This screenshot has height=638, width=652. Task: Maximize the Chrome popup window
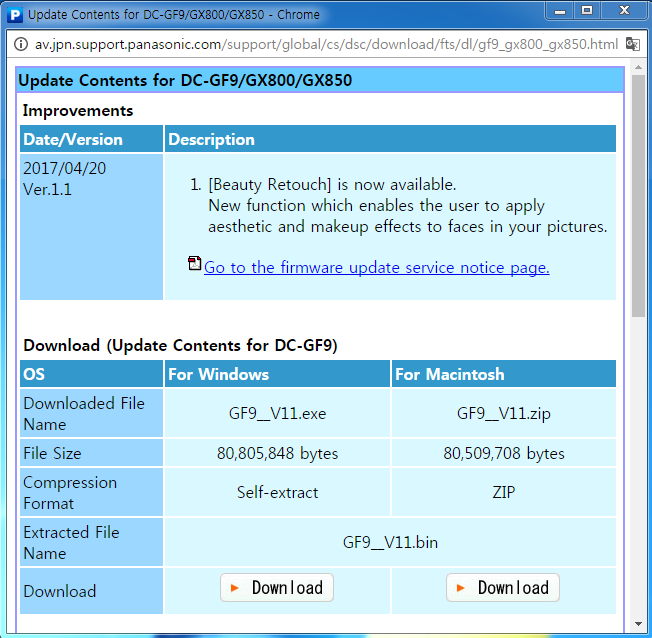coord(587,11)
